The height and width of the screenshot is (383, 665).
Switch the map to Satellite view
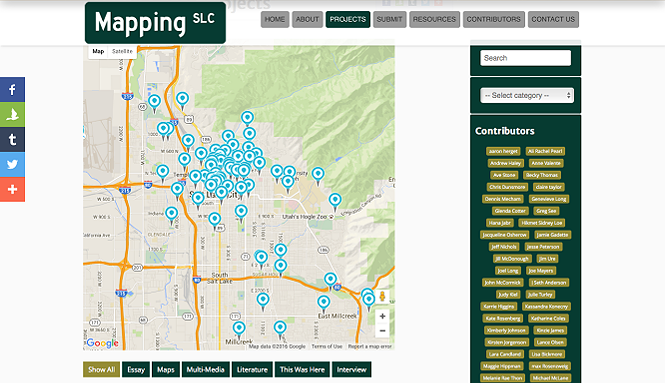click(122, 51)
